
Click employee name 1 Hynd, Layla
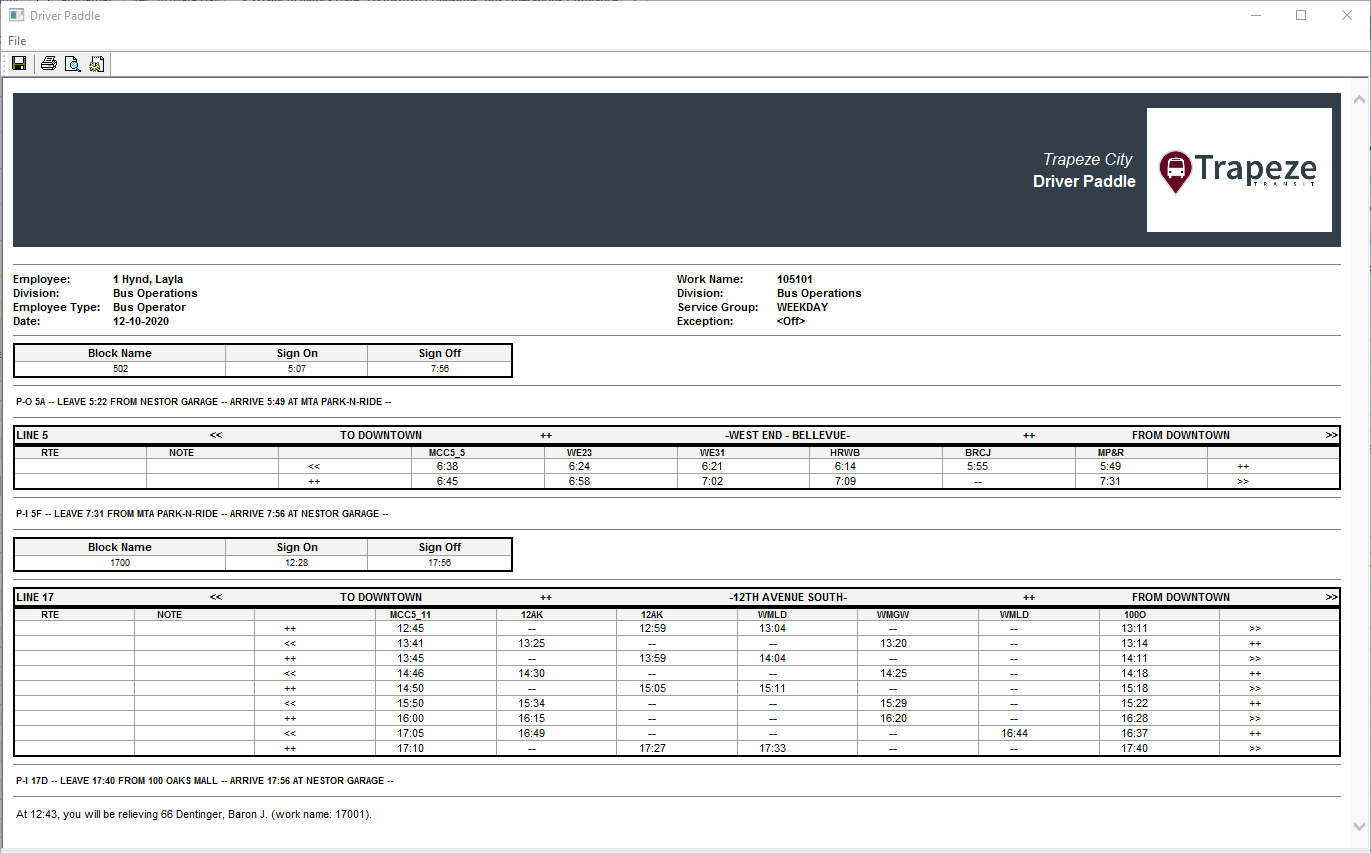(148, 279)
